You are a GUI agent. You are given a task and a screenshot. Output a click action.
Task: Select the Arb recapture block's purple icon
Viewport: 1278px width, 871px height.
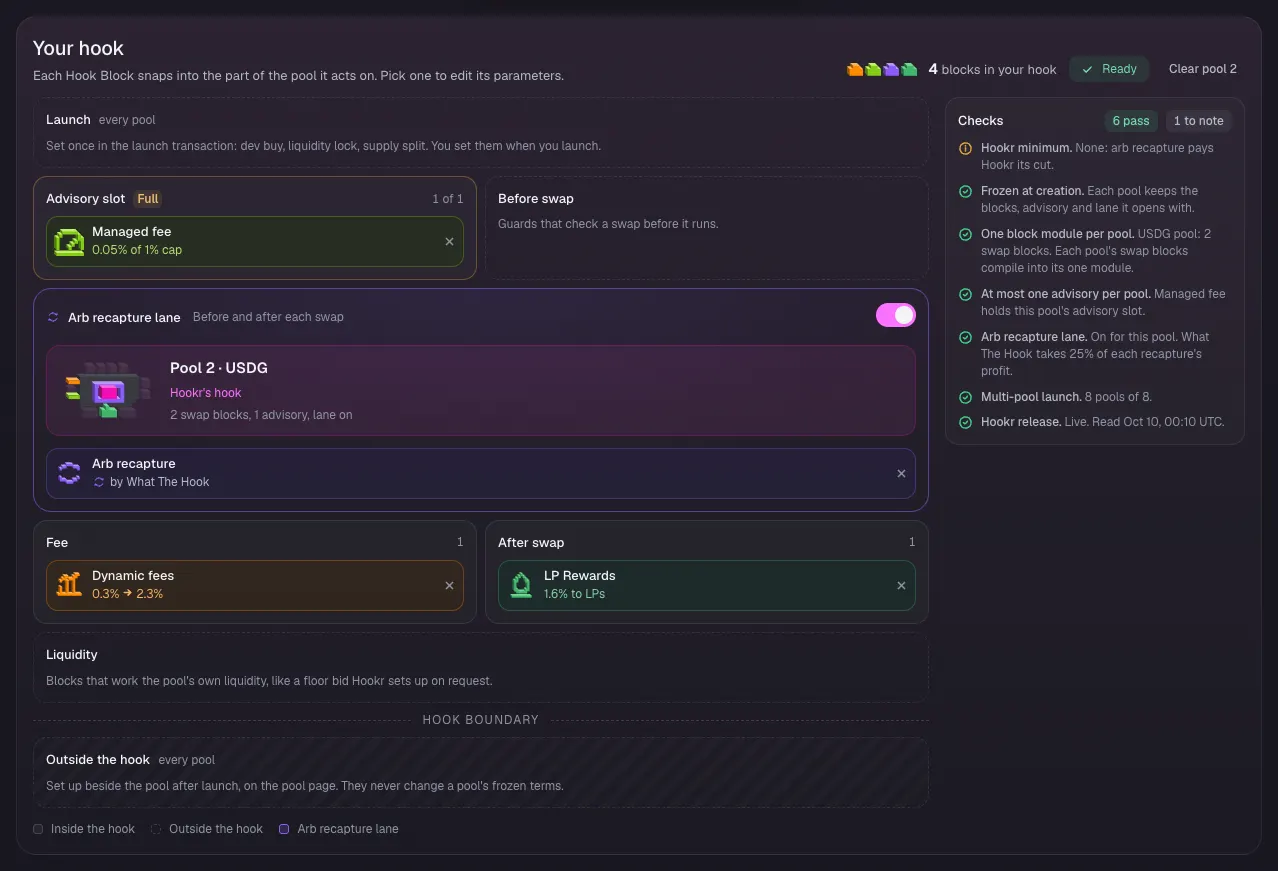click(69, 473)
